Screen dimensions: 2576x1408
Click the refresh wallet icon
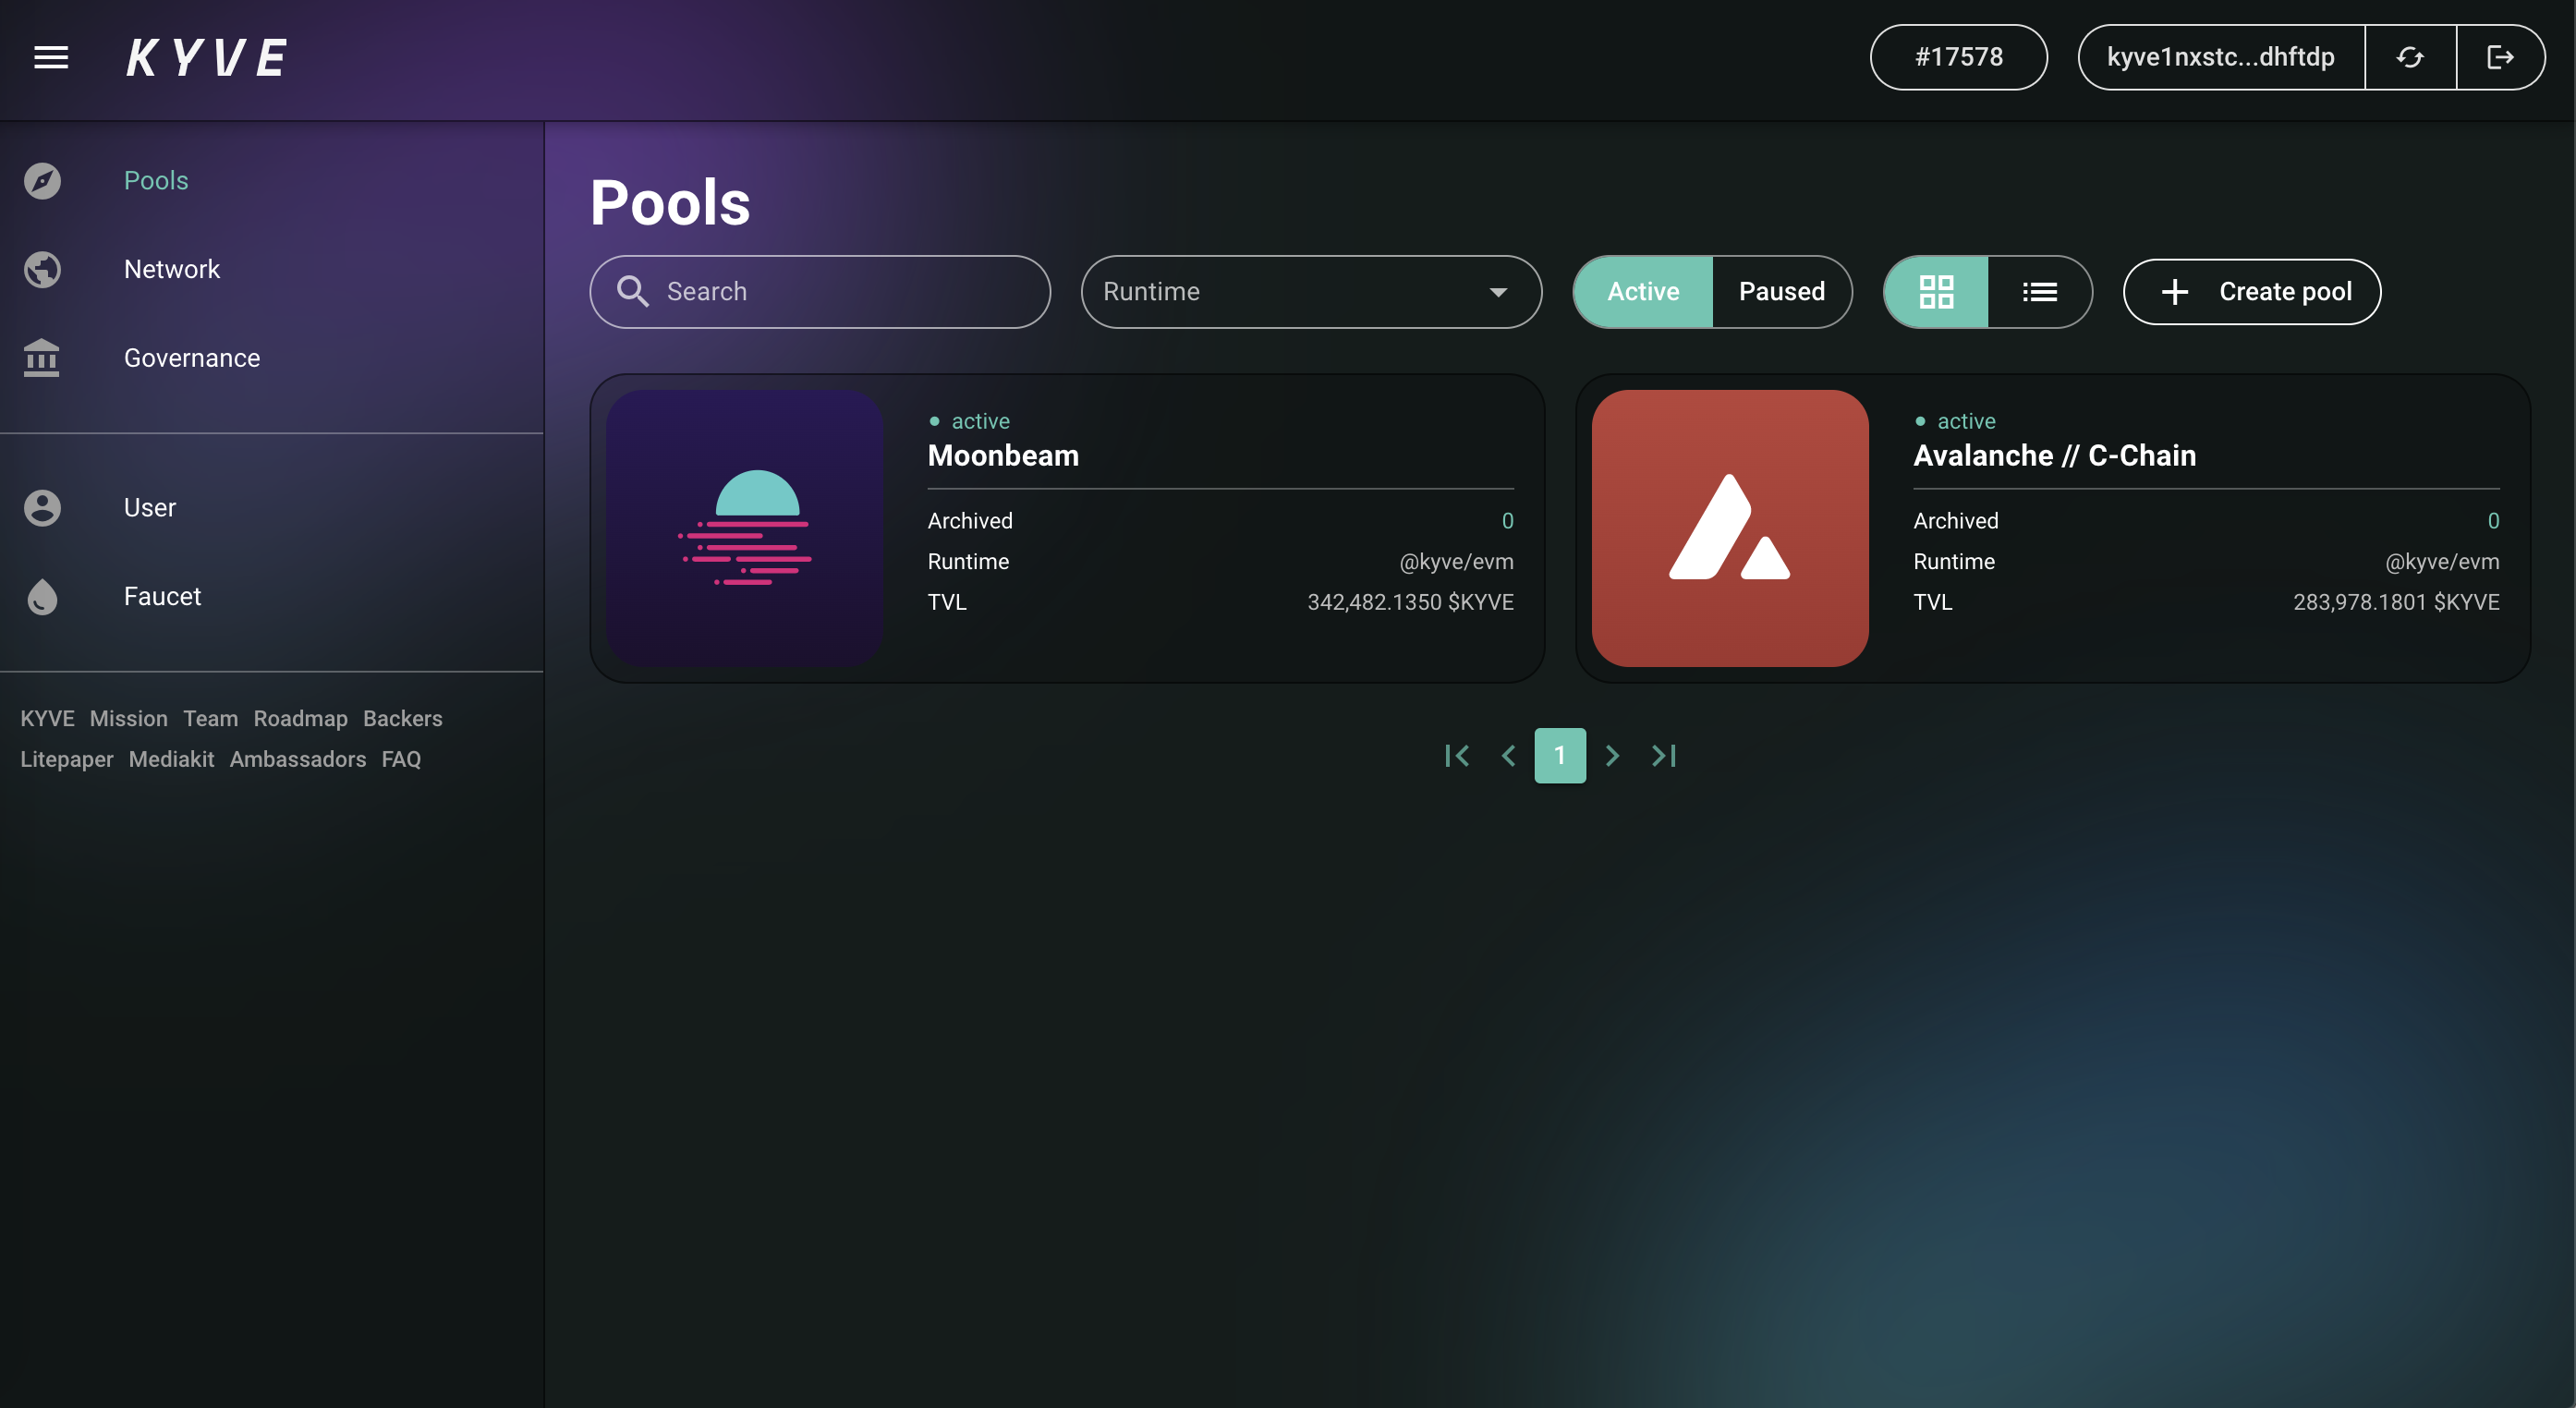coord(2410,57)
